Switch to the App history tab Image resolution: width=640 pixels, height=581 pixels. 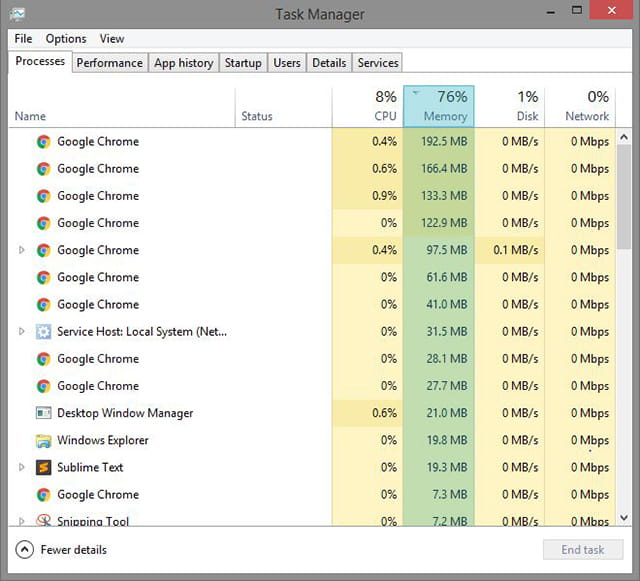[184, 63]
